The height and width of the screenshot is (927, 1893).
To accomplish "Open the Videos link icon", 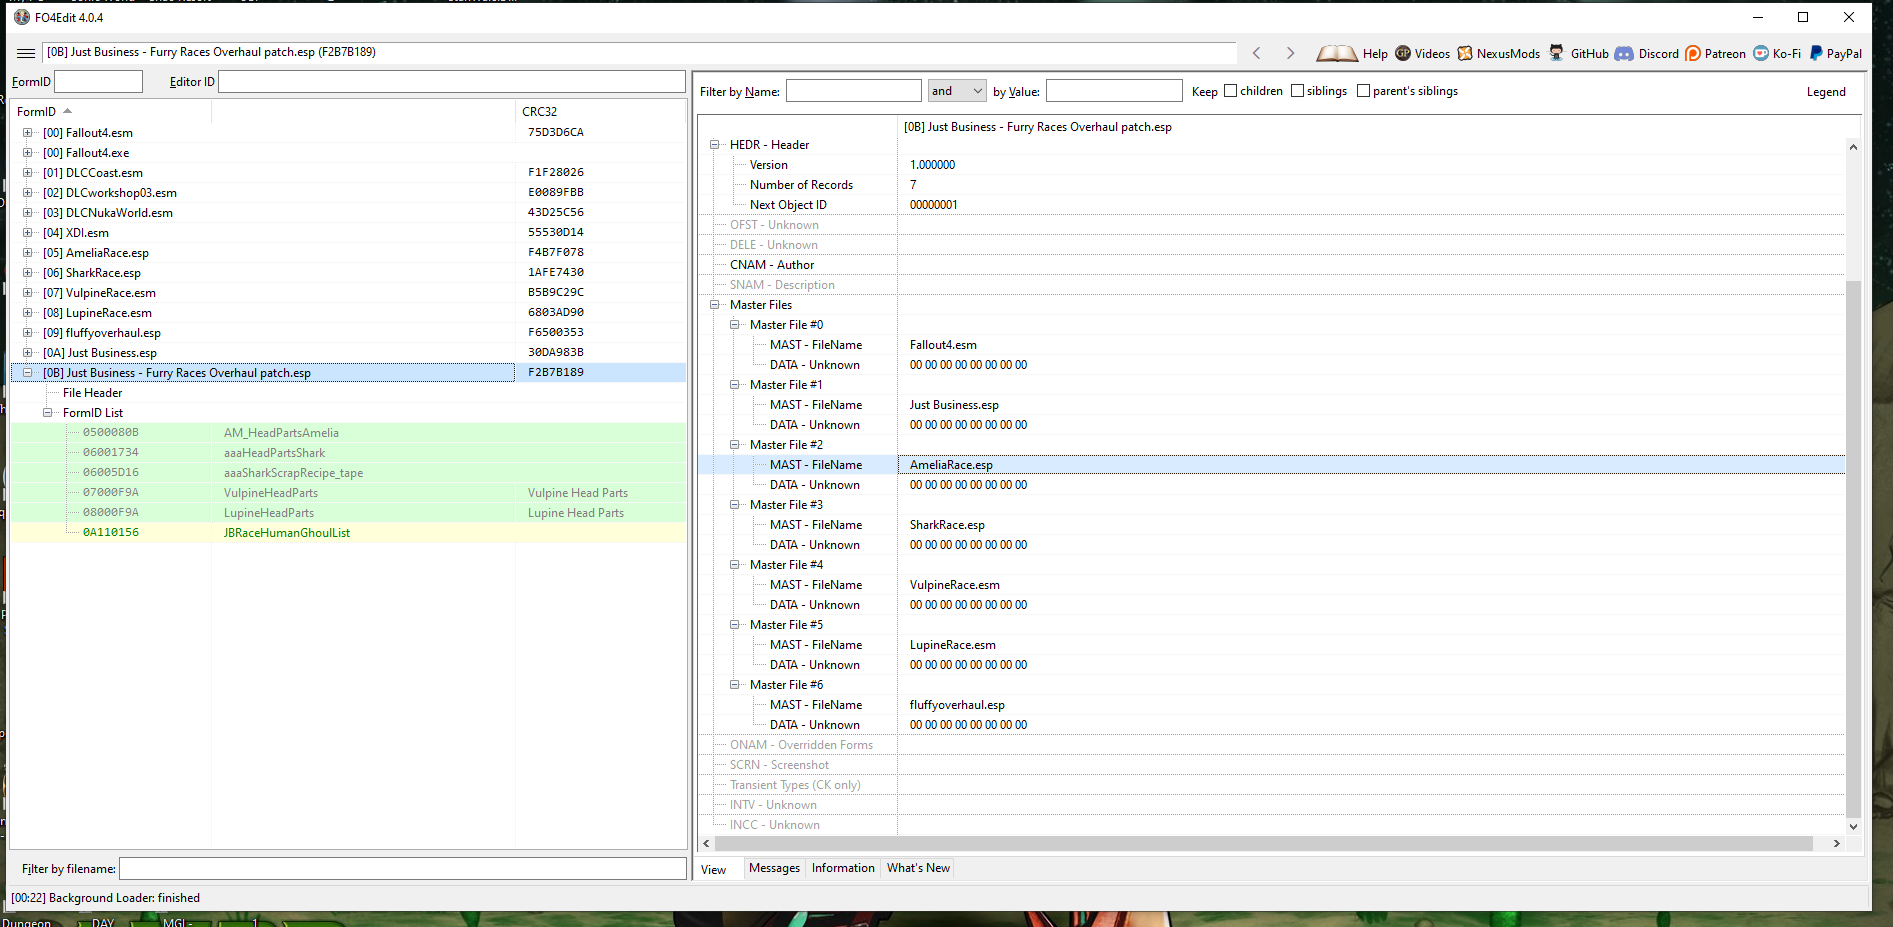I will point(1403,53).
